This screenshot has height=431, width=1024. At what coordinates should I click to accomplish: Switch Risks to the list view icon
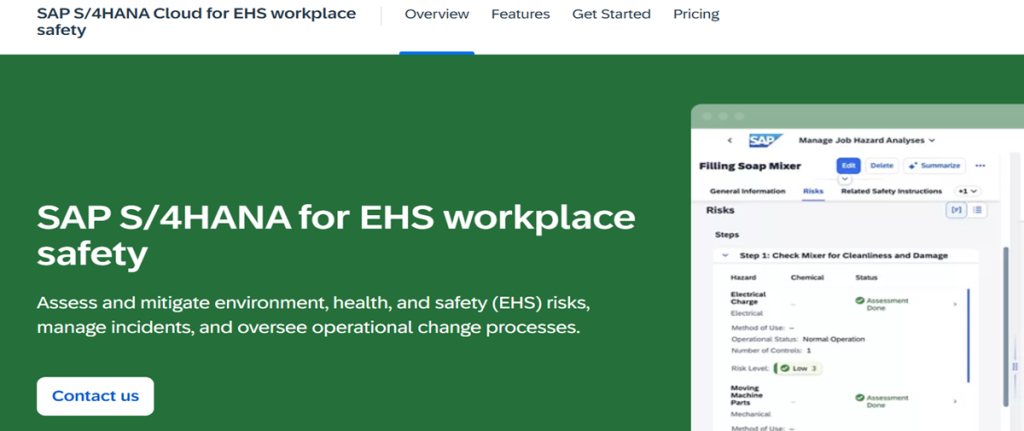977,210
